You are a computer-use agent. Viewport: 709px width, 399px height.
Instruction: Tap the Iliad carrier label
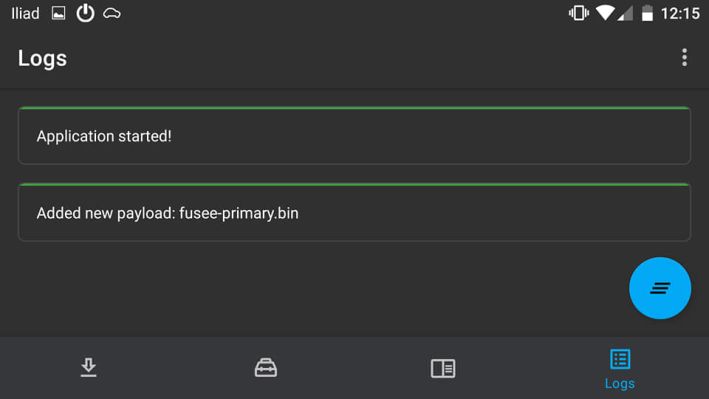pyautogui.click(x=25, y=14)
